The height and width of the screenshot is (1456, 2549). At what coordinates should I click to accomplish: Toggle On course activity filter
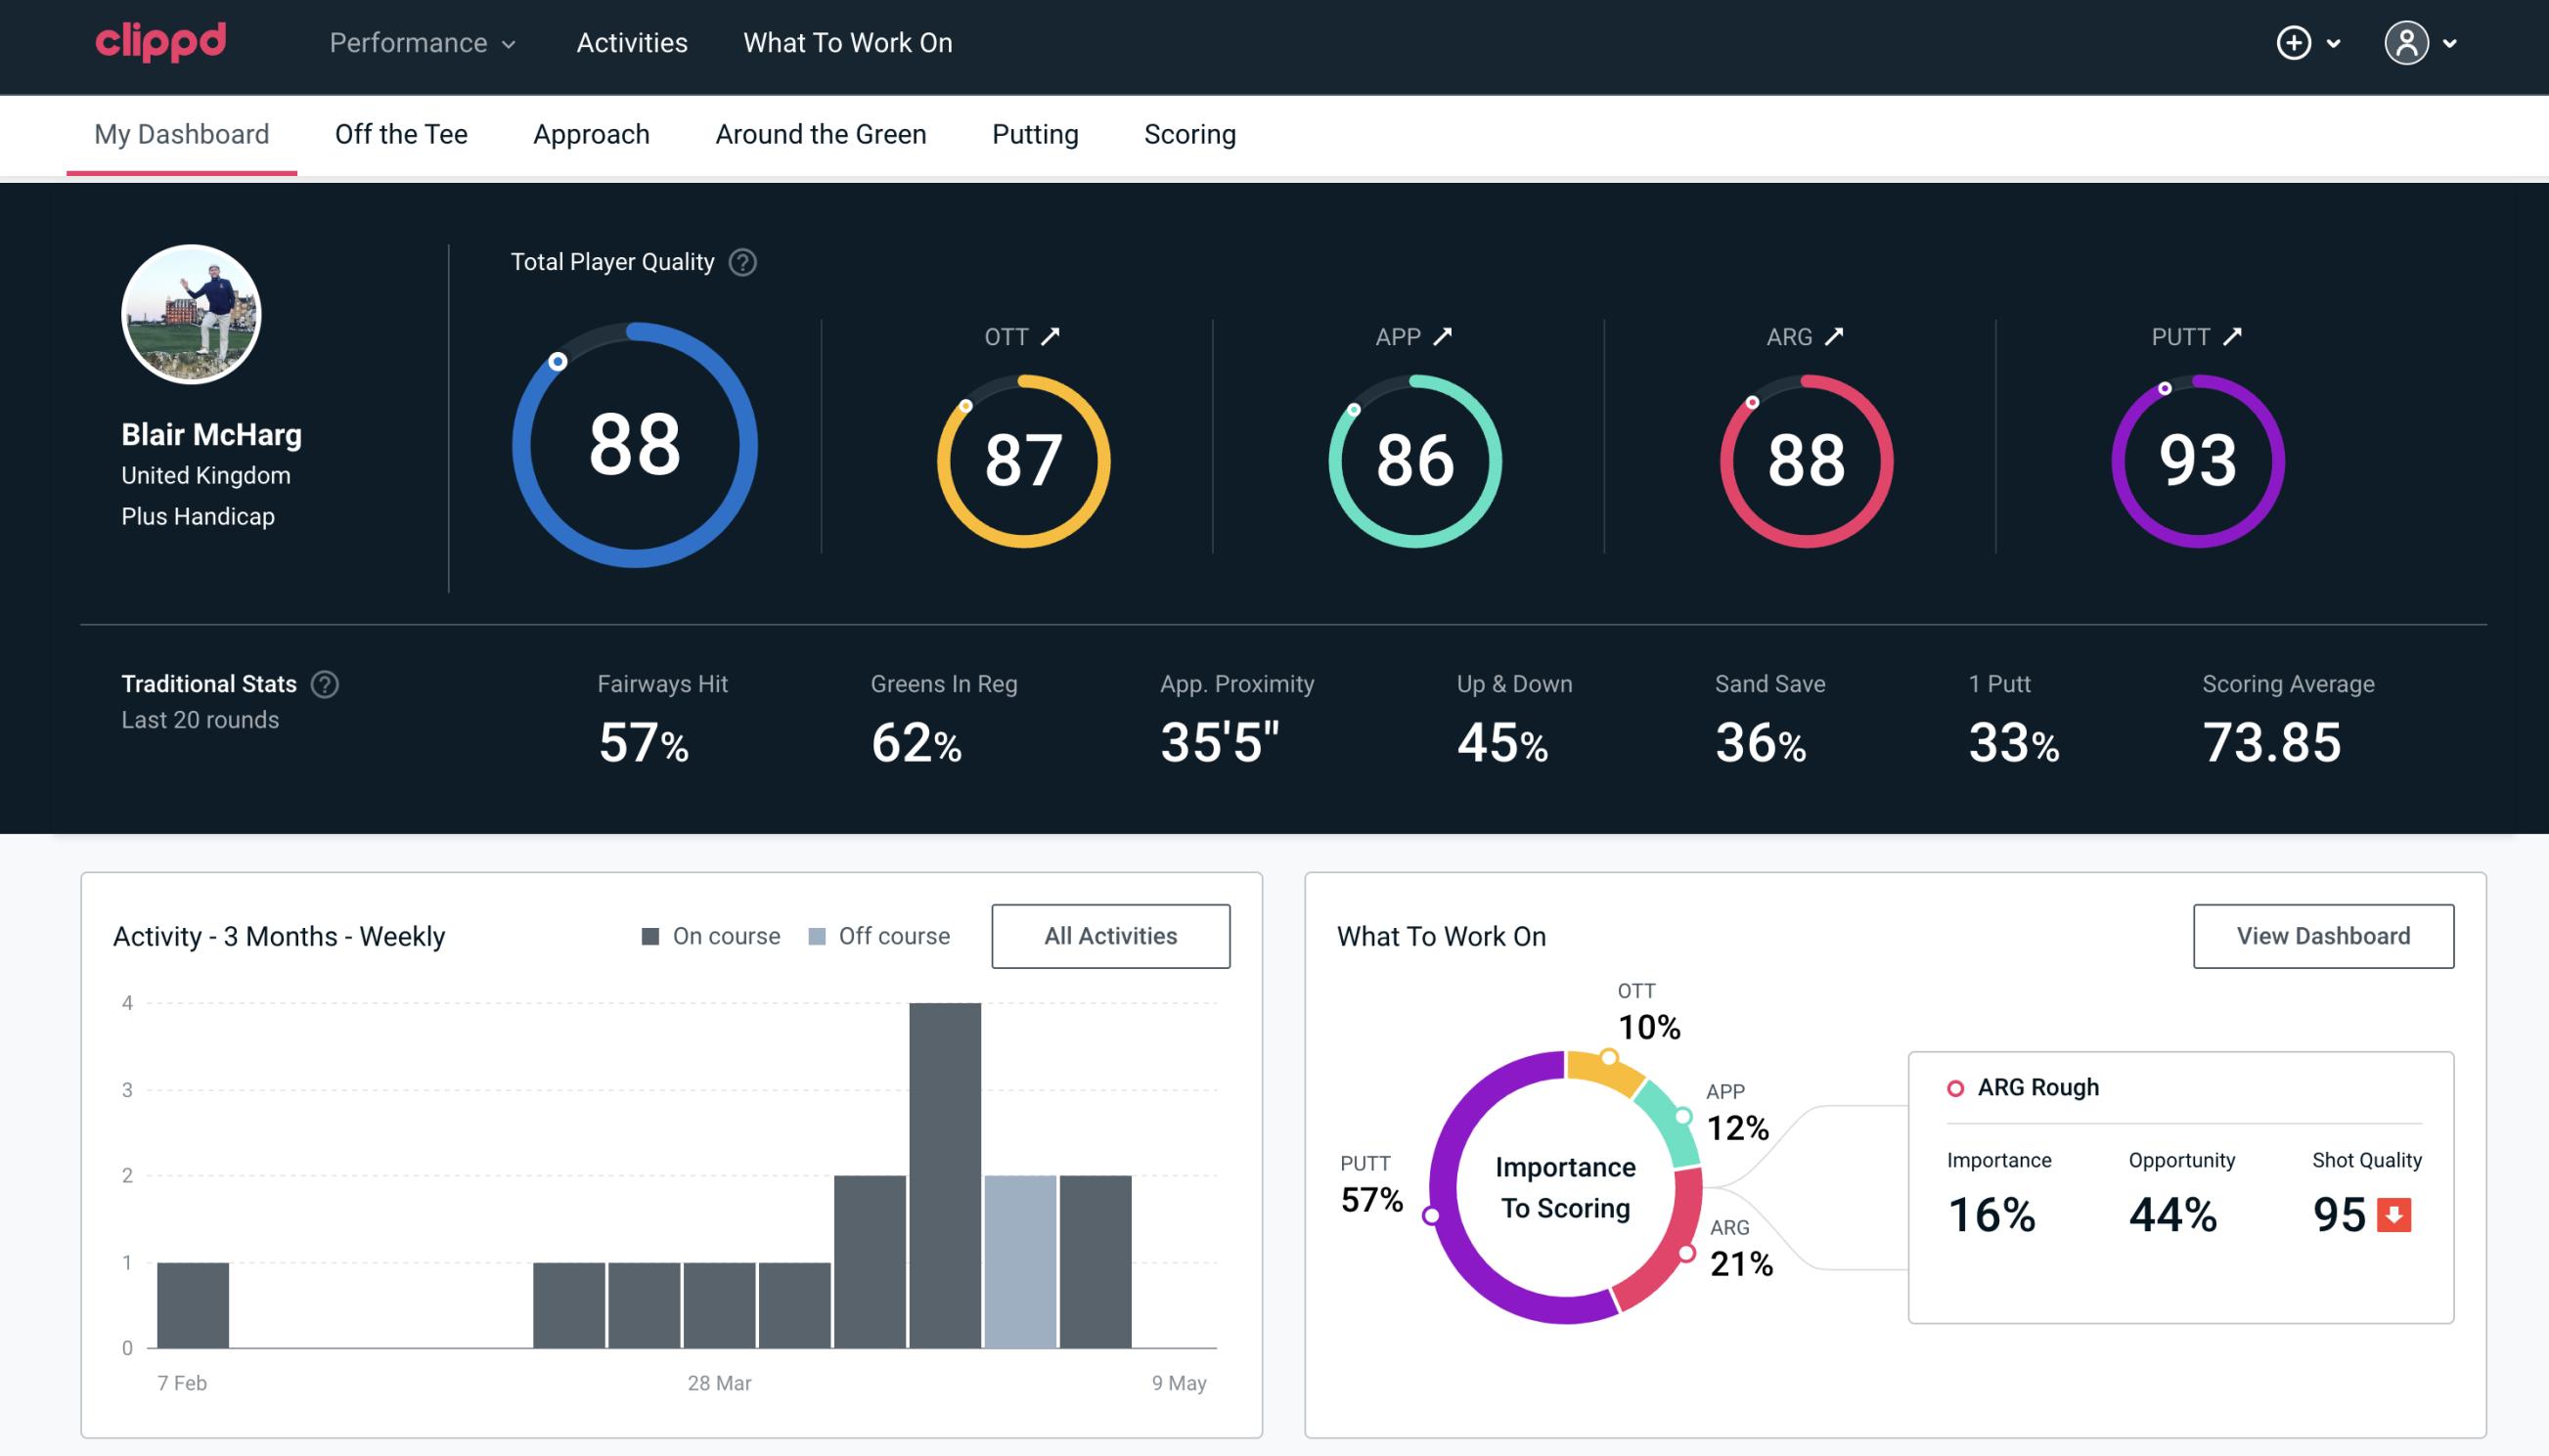click(709, 936)
